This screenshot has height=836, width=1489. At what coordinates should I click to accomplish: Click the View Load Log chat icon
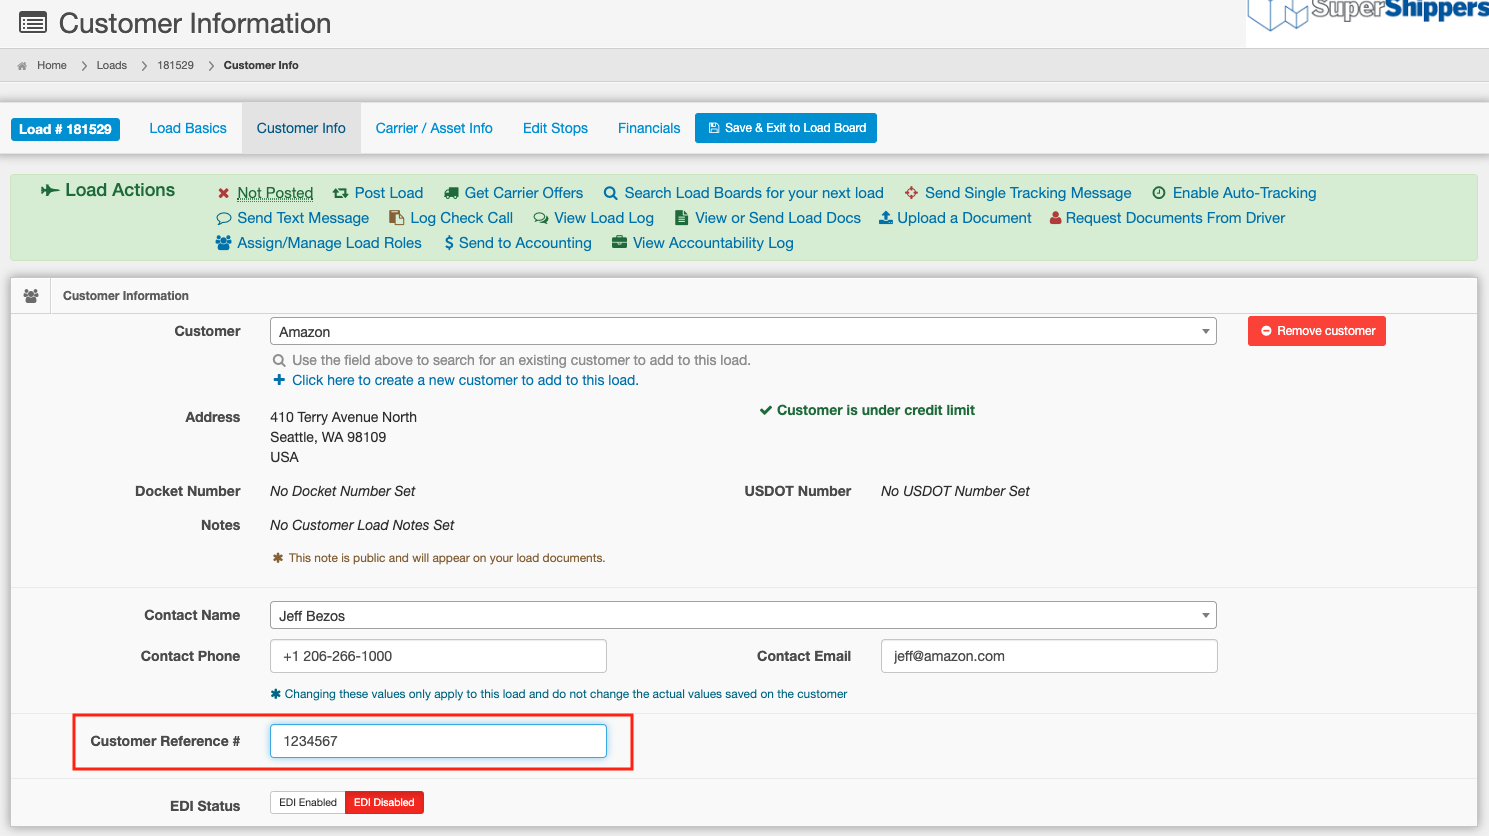point(540,218)
